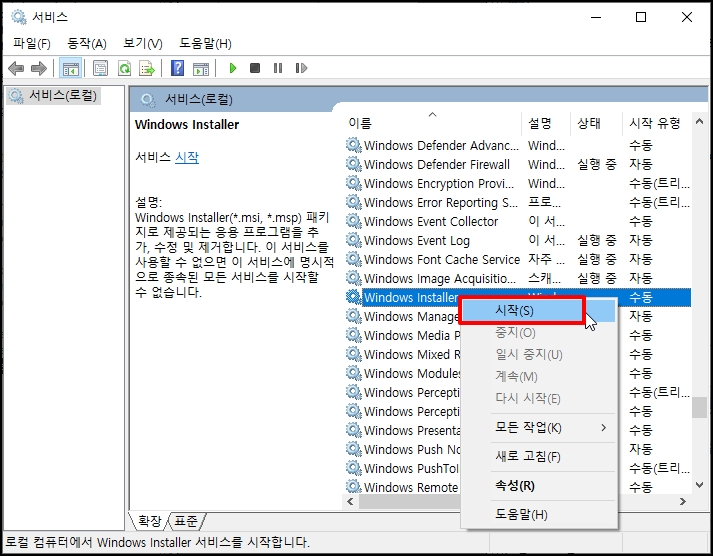Sort by 시작 유형 column header

[657, 123]
